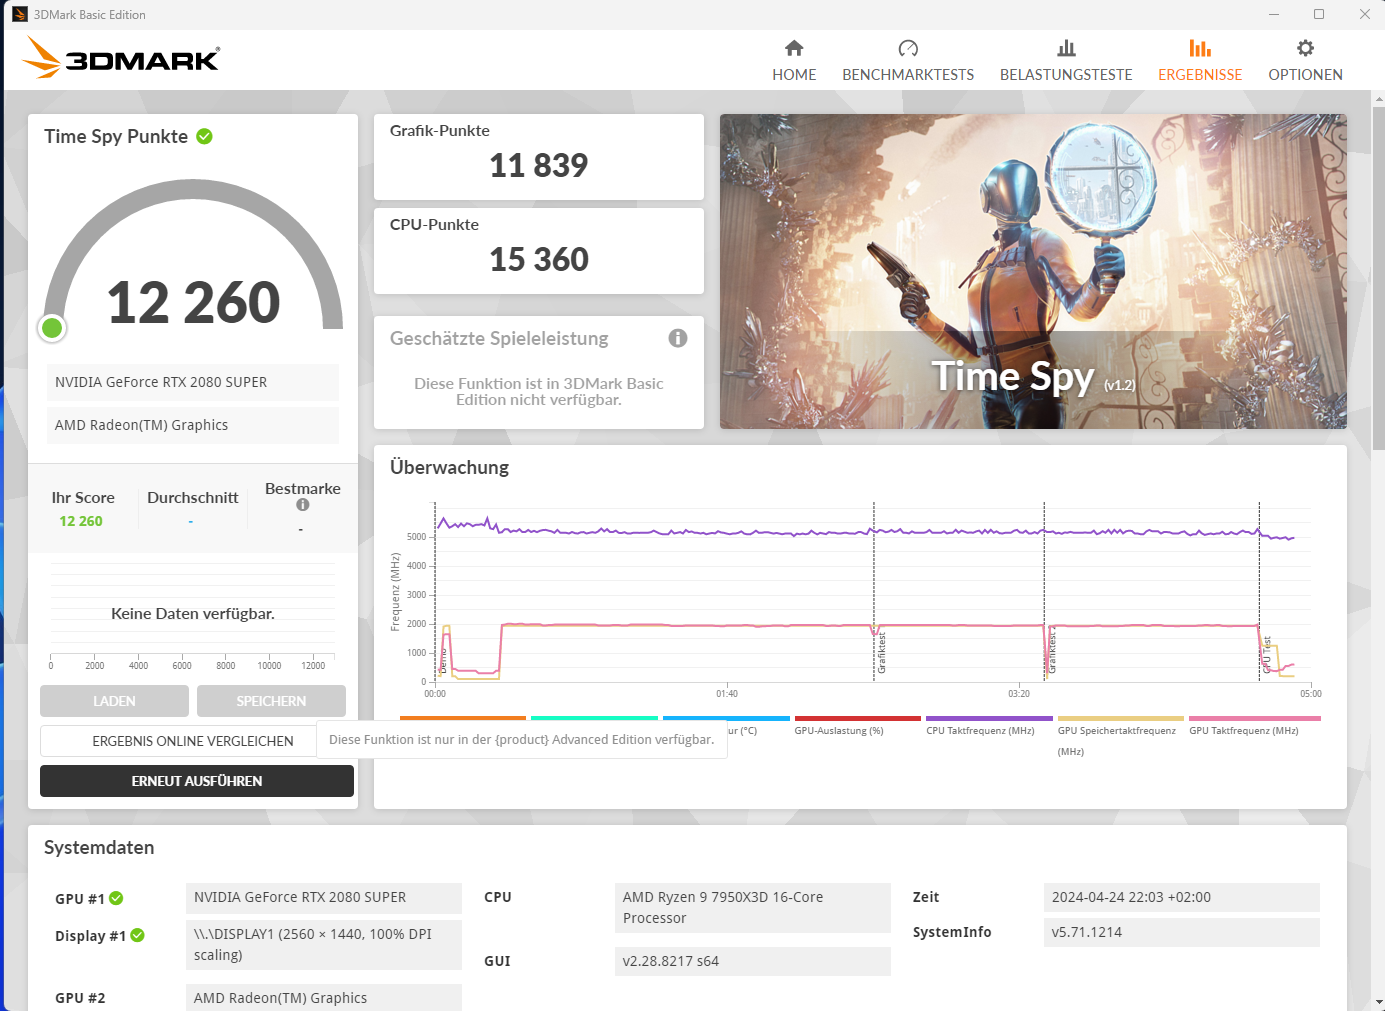Click the LADEN button
The height and width of the screenshot is (1011, 1385).
pos(114,701)
